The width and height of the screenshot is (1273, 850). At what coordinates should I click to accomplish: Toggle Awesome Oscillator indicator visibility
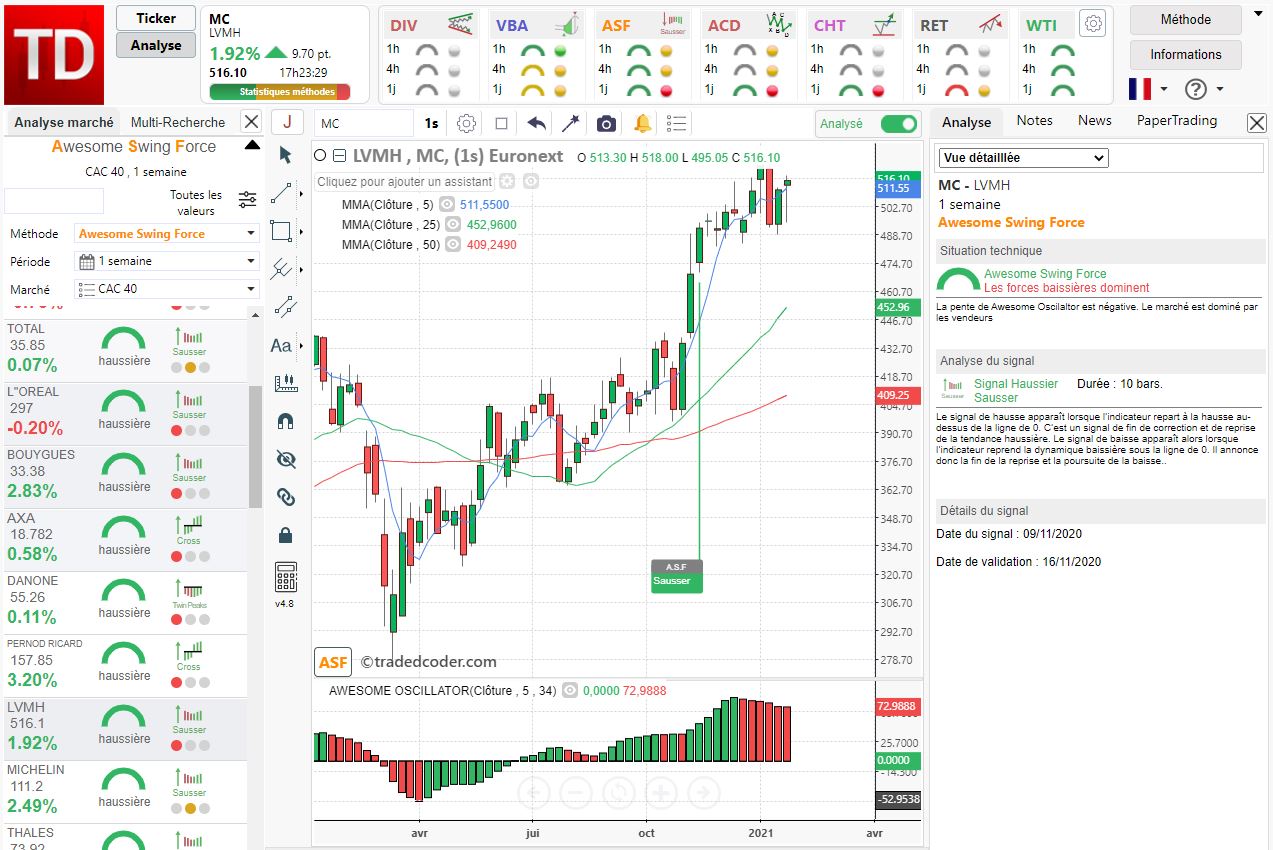click(570, 690)
